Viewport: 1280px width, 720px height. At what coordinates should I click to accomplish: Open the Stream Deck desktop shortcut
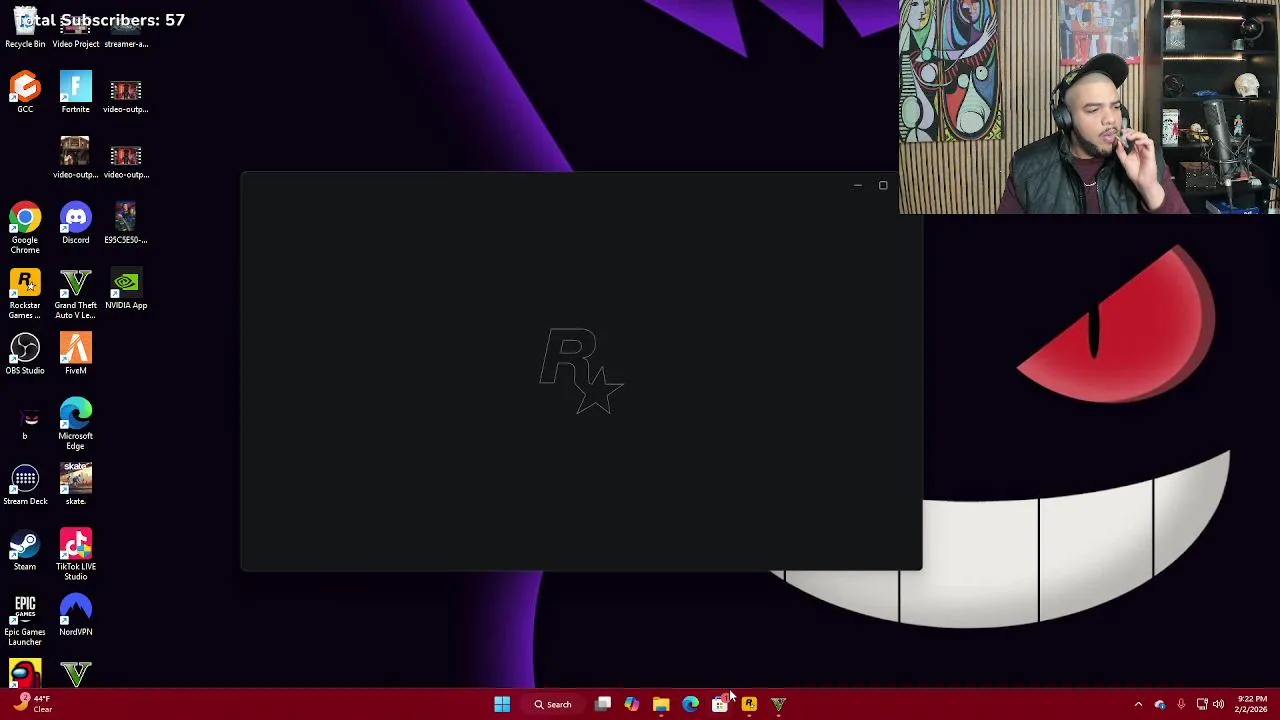click(25, 485)
